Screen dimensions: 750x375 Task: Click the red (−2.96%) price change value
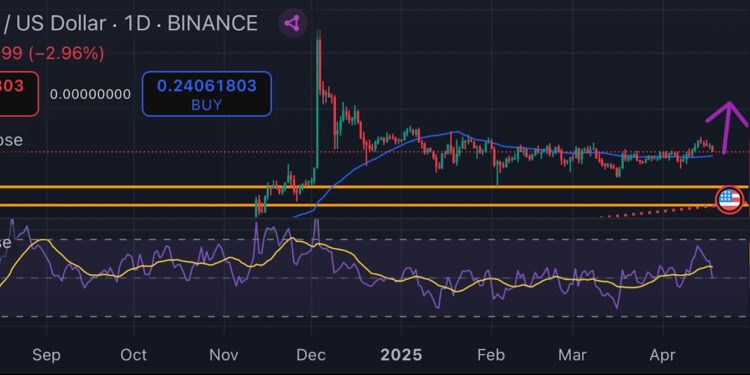(x=66, y=53)
